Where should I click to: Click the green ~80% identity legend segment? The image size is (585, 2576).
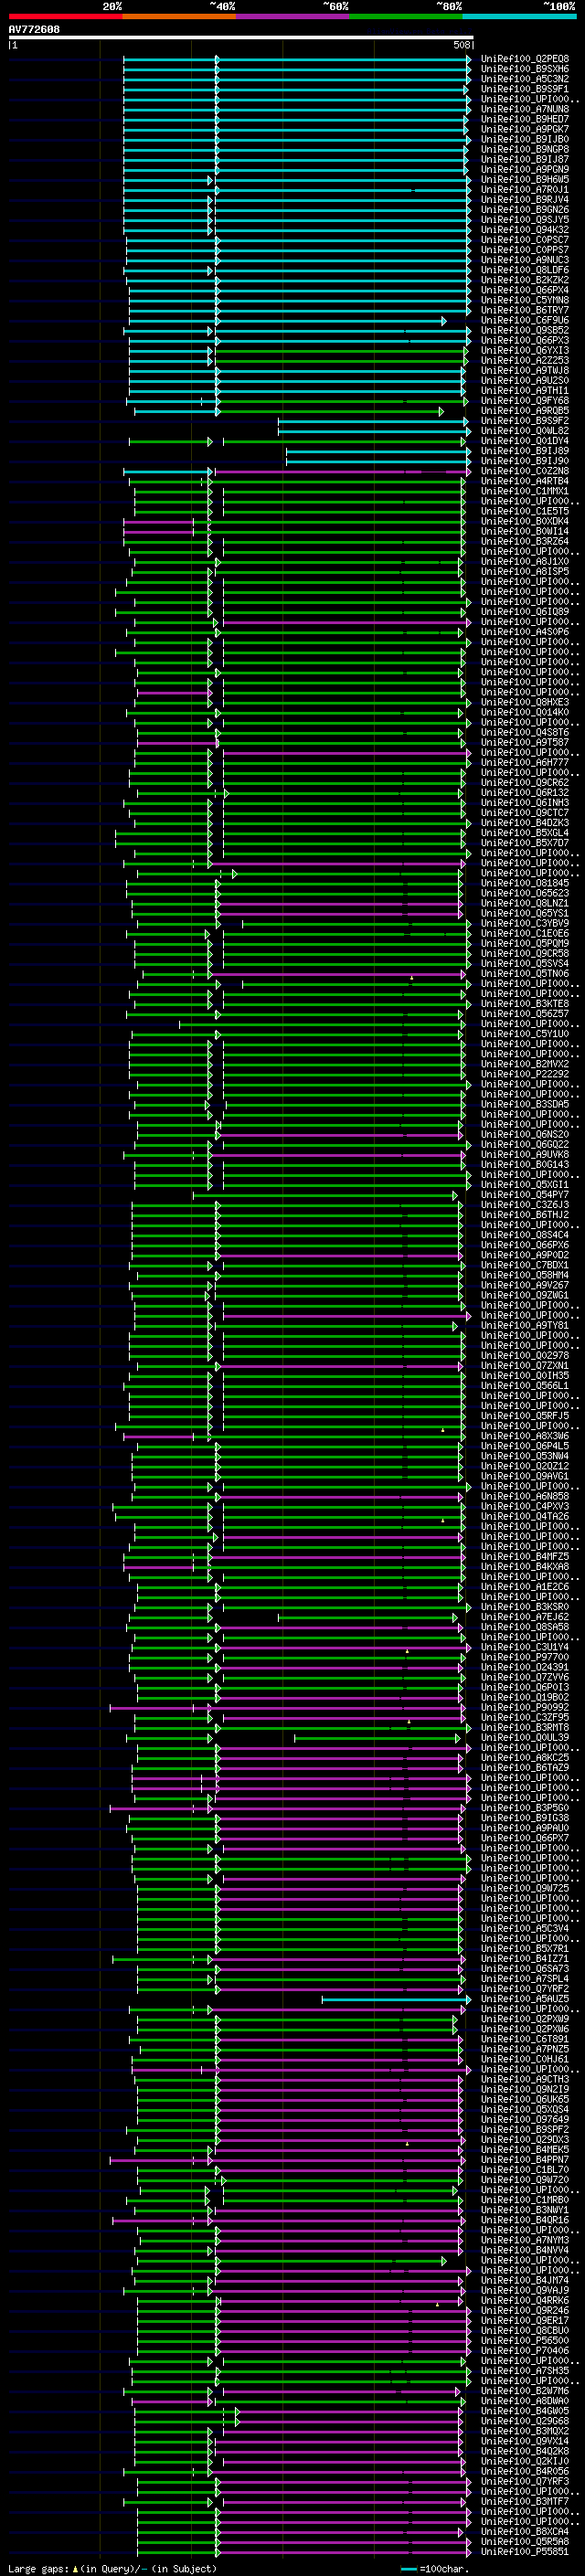tap(406, 17)
